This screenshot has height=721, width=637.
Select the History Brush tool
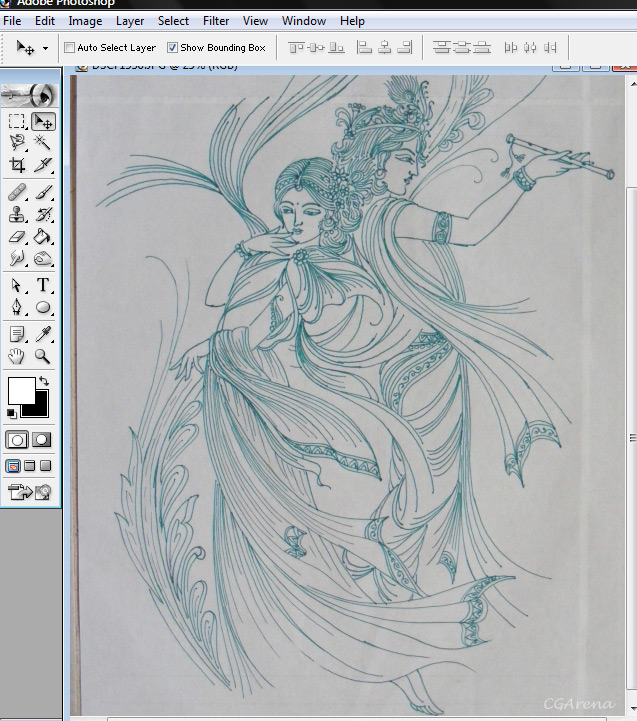point(43,214)
